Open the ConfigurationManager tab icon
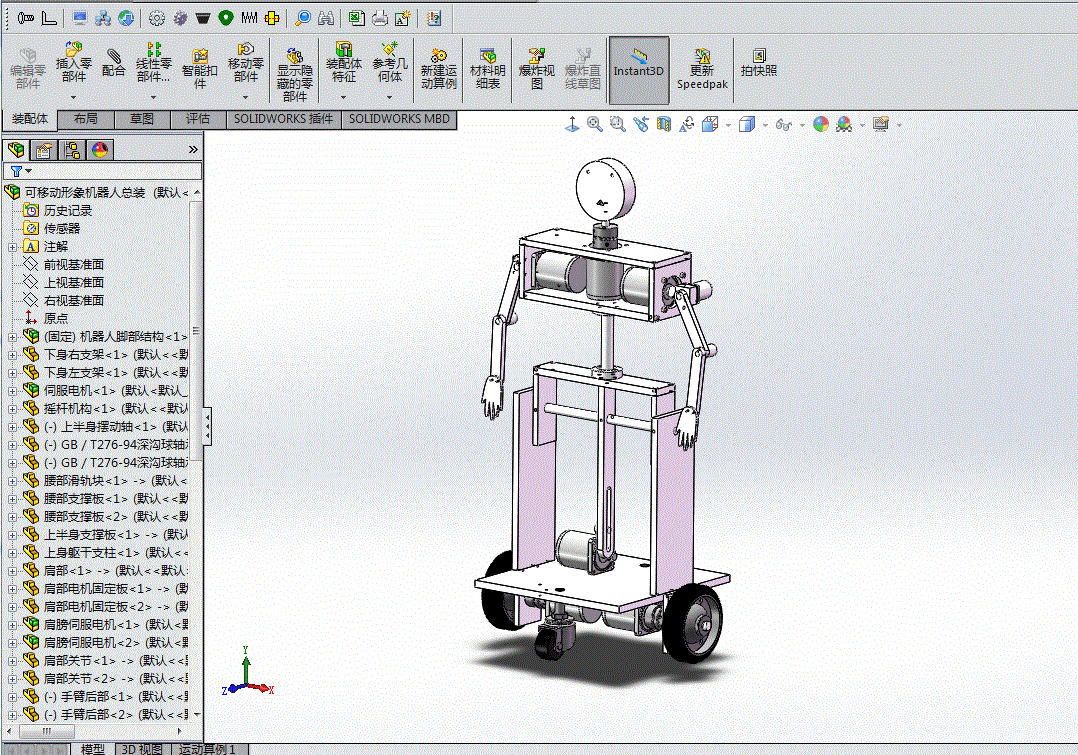 click(x=72, y=151)
